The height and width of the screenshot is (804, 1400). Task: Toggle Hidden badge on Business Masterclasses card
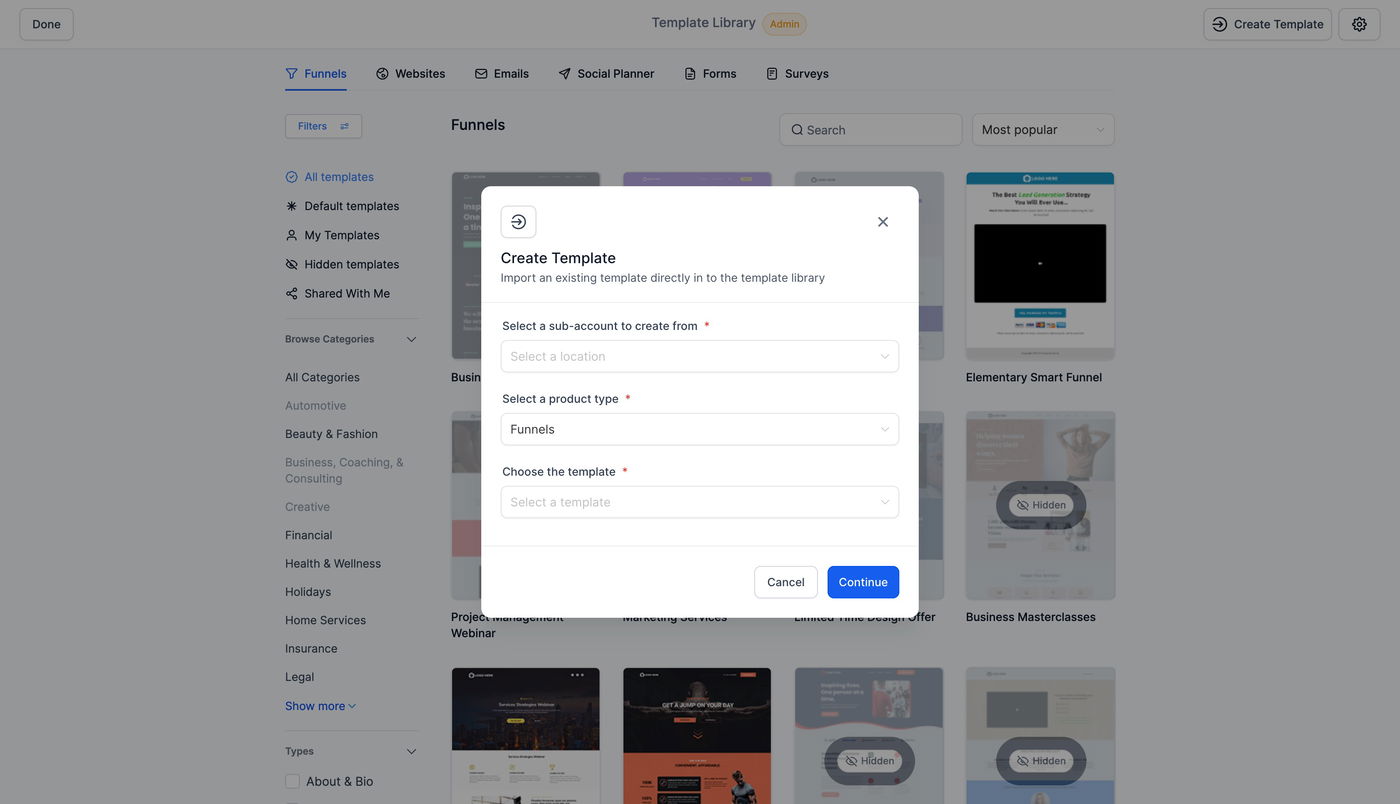[1040, 505]
